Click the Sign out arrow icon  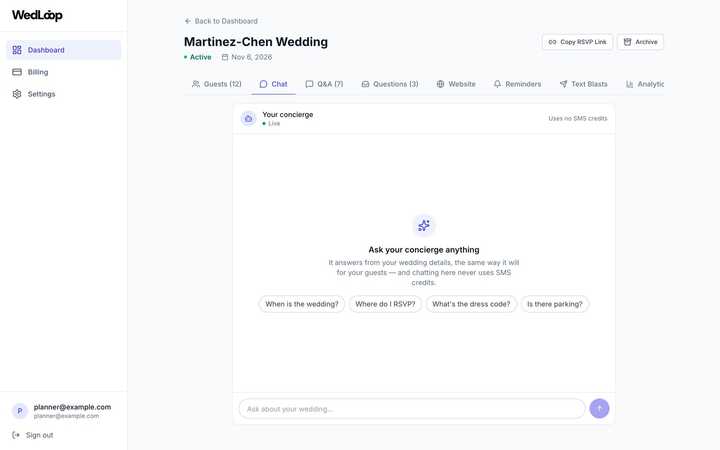(16, 435)
